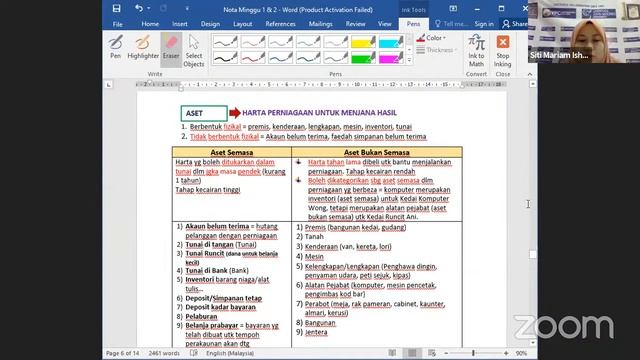Click the zoom slider handle
Screen dimensions: 640x360
pyautogui.click(x=473, y=353)
